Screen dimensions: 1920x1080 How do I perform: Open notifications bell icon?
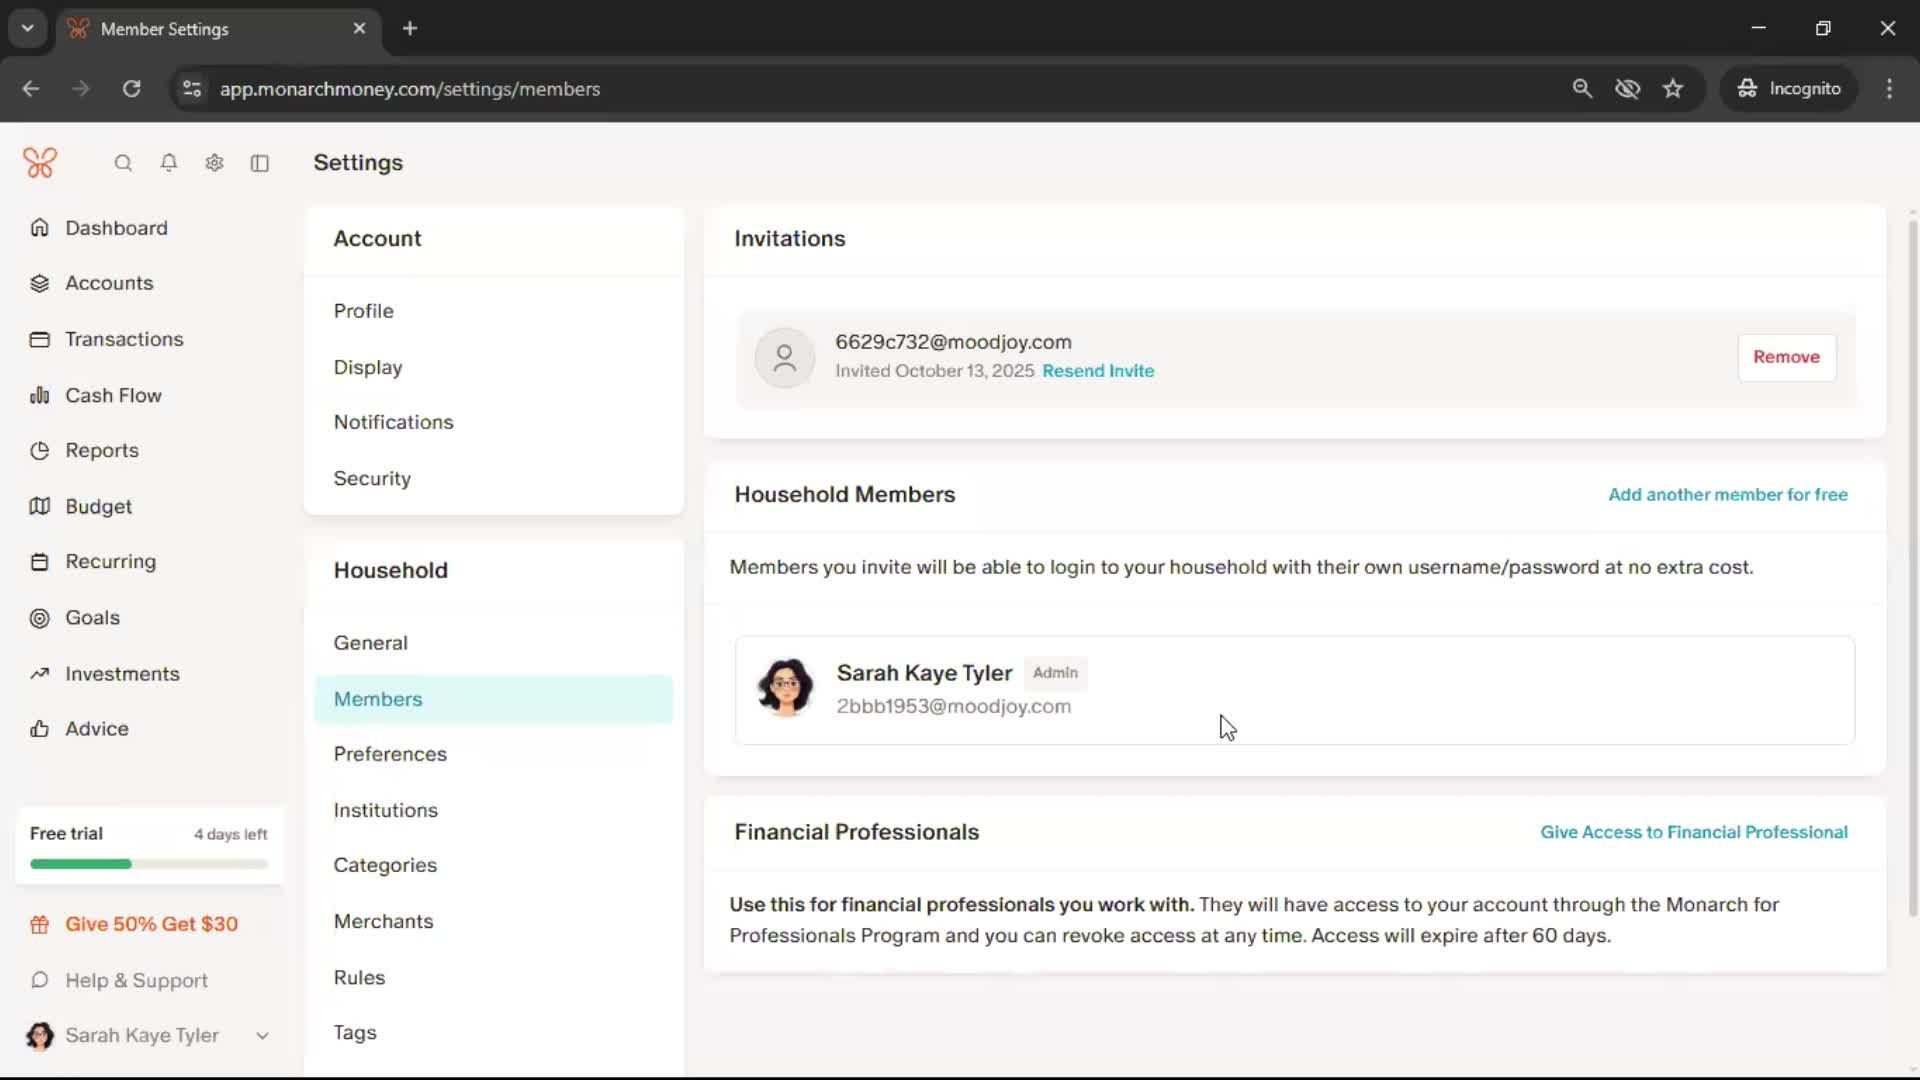pos(169,163)
